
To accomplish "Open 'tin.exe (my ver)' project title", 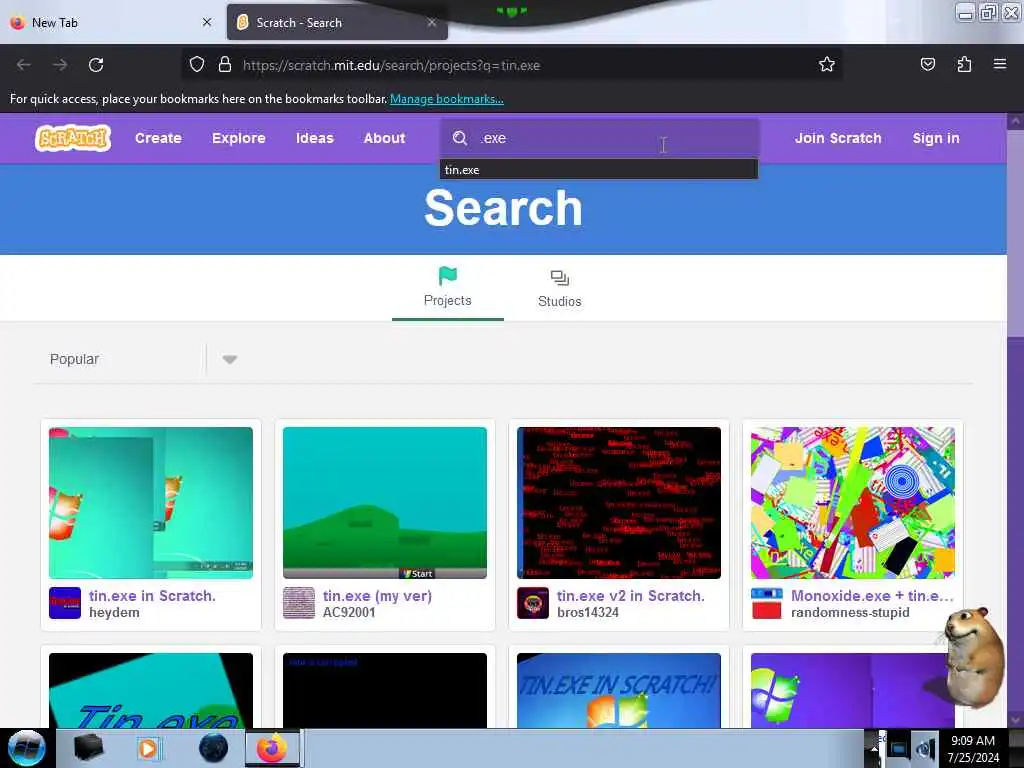I will [x=377, y=596].
